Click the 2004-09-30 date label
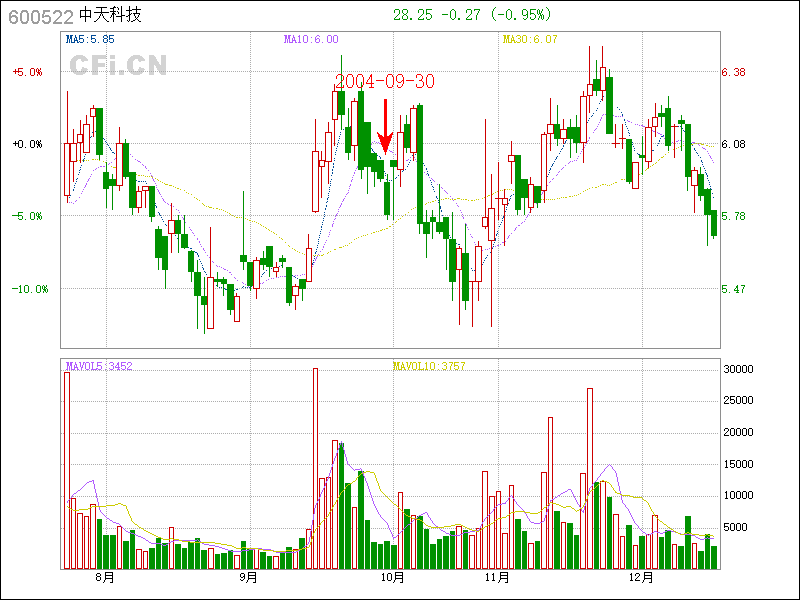 pos(385,81)
